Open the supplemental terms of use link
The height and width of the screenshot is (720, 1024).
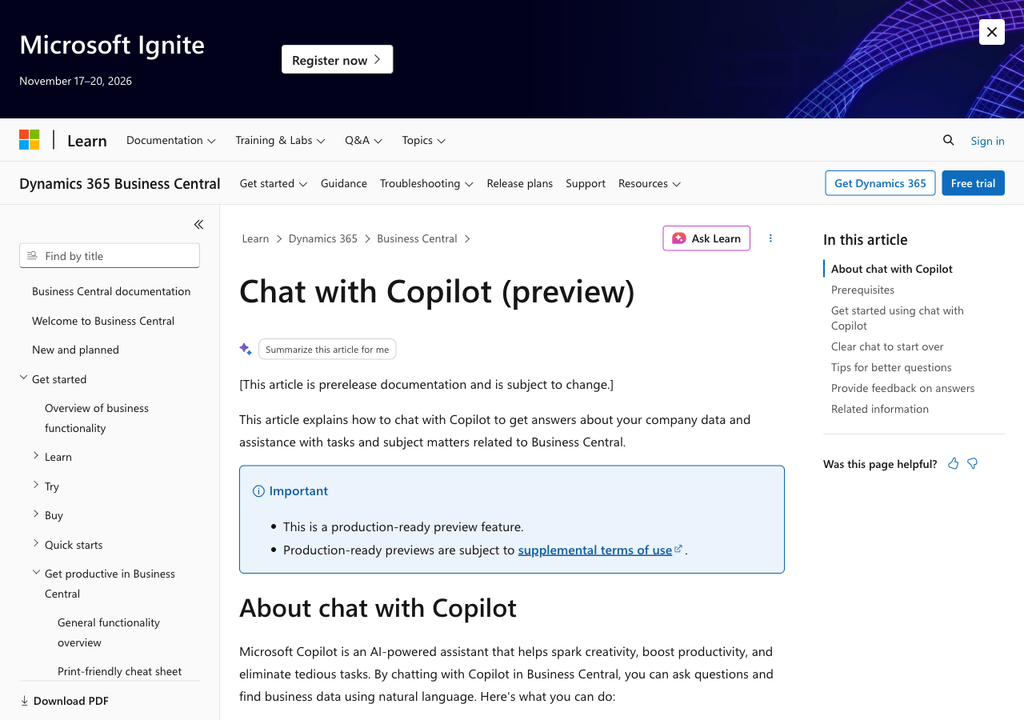coord(595,550)
